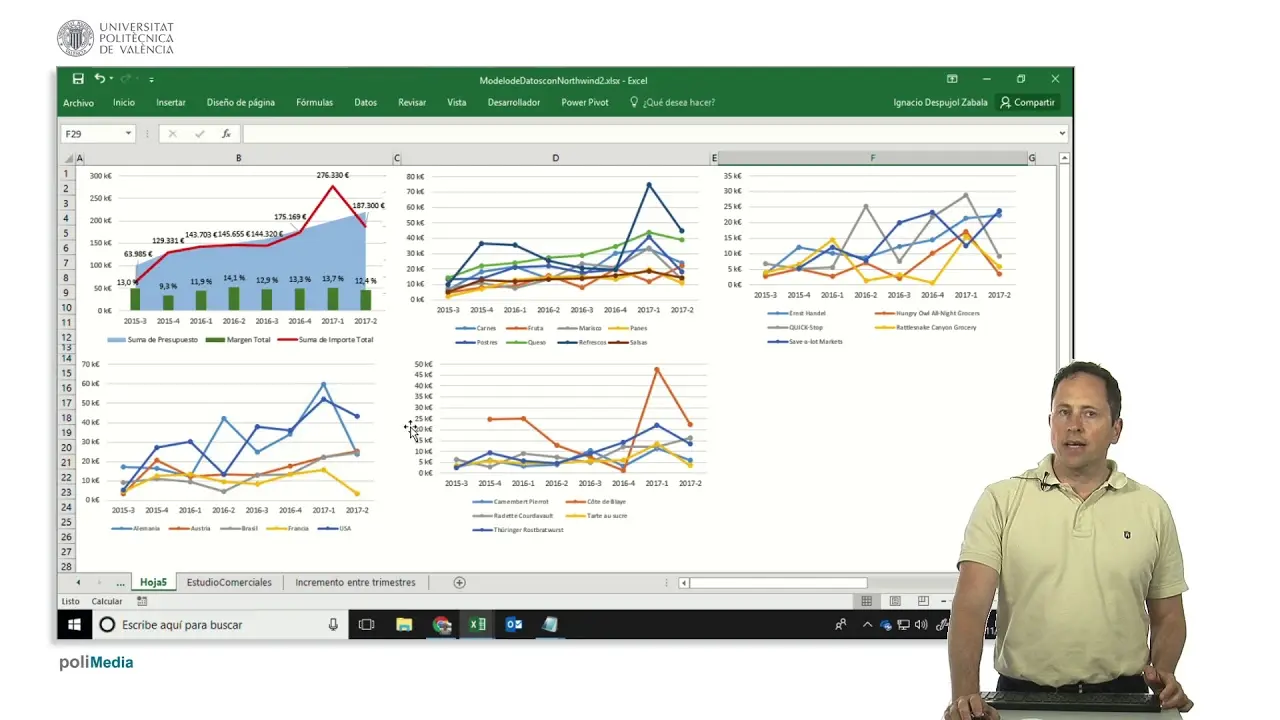
Task: Open Excel from the Windows taskbar
Action: click(477, 625)
